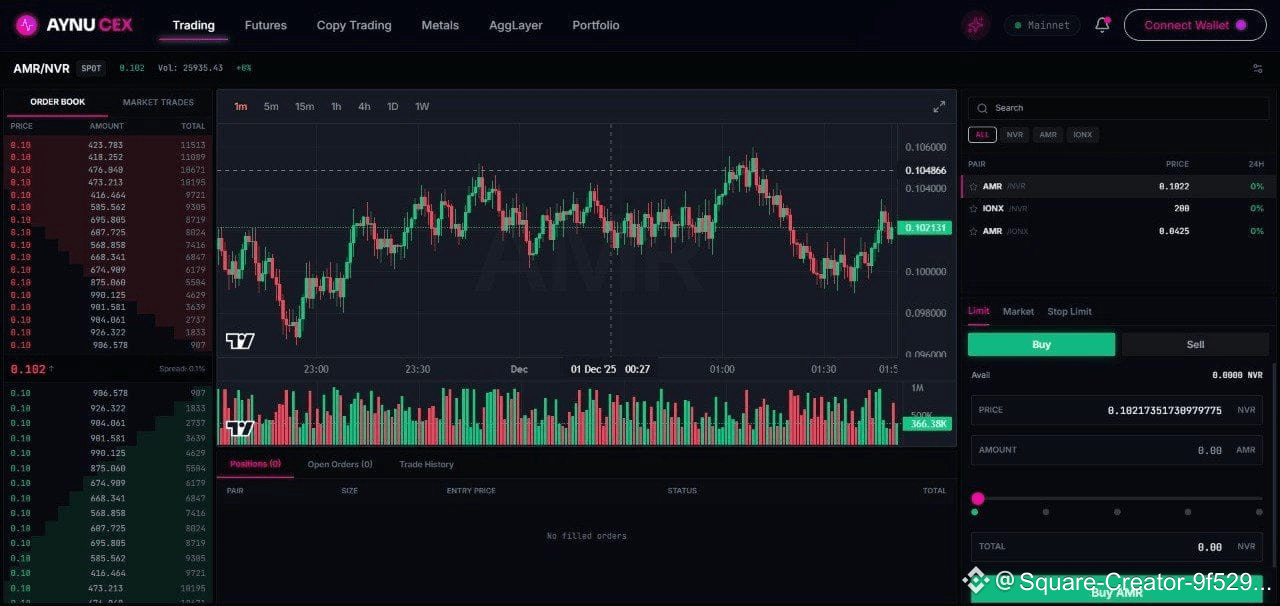This screenshot has width=1280, height=606.
Task: Select the 4h chart interval
Action: tap(364, 106)
